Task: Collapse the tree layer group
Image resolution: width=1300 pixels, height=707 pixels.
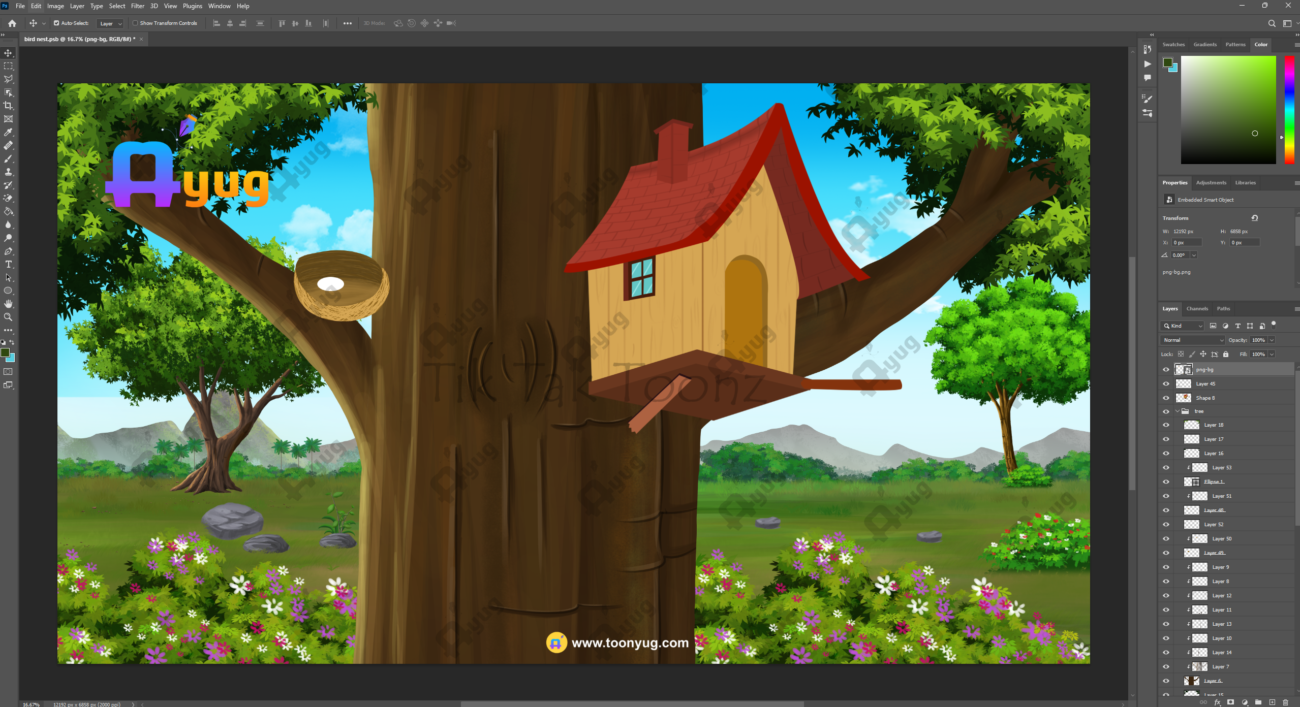Action: [1176, 411]
